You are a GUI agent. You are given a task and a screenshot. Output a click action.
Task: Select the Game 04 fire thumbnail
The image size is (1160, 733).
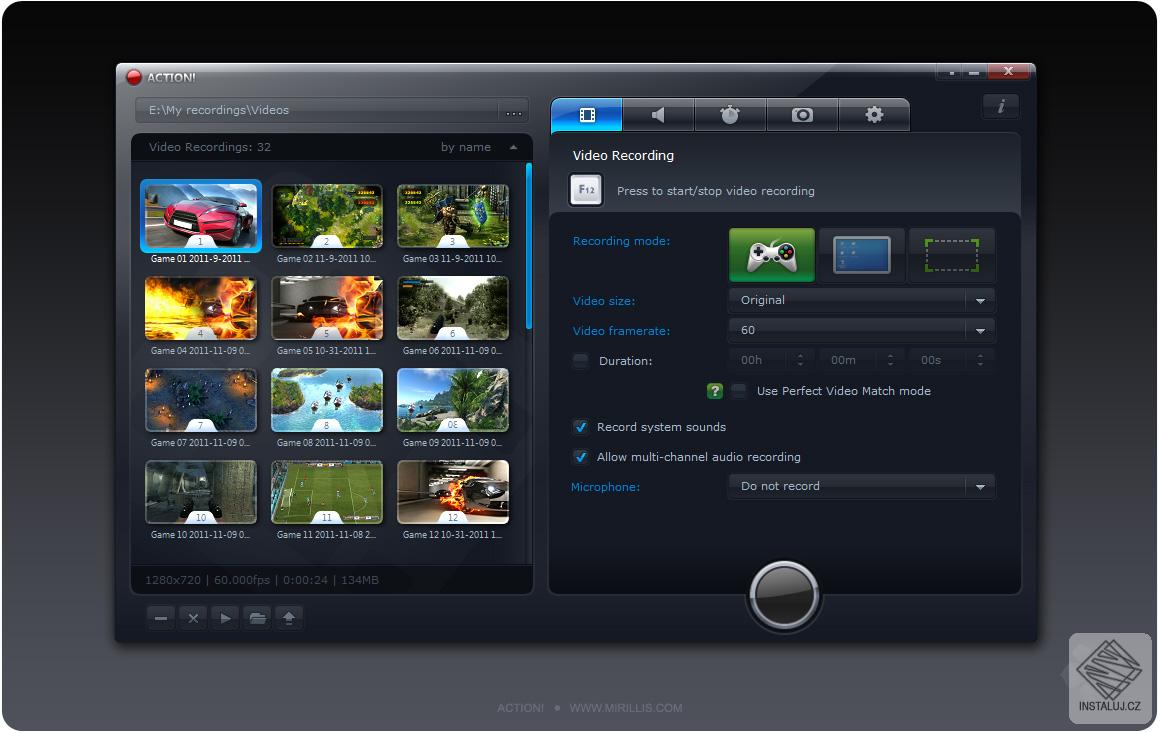pyautogui.click(x=200, y=308)
